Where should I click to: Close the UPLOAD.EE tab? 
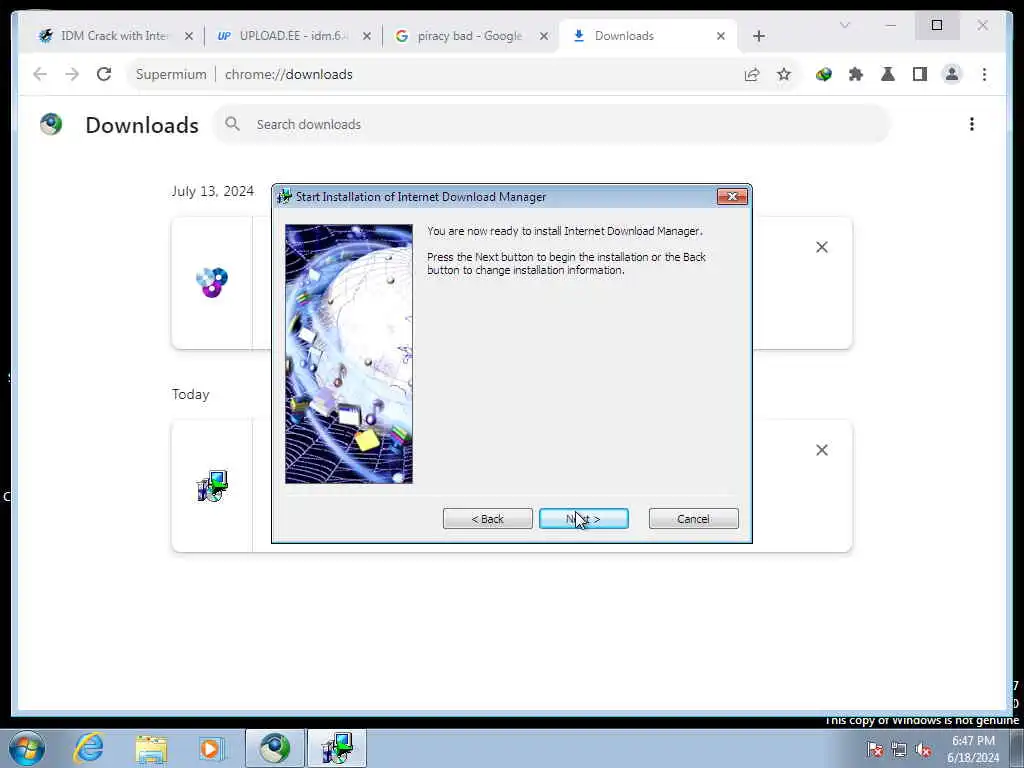point(366,36)
